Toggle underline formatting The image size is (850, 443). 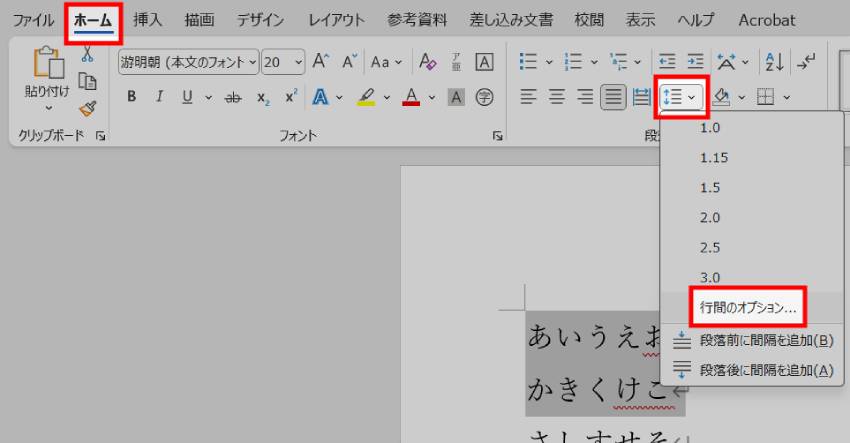188,97
